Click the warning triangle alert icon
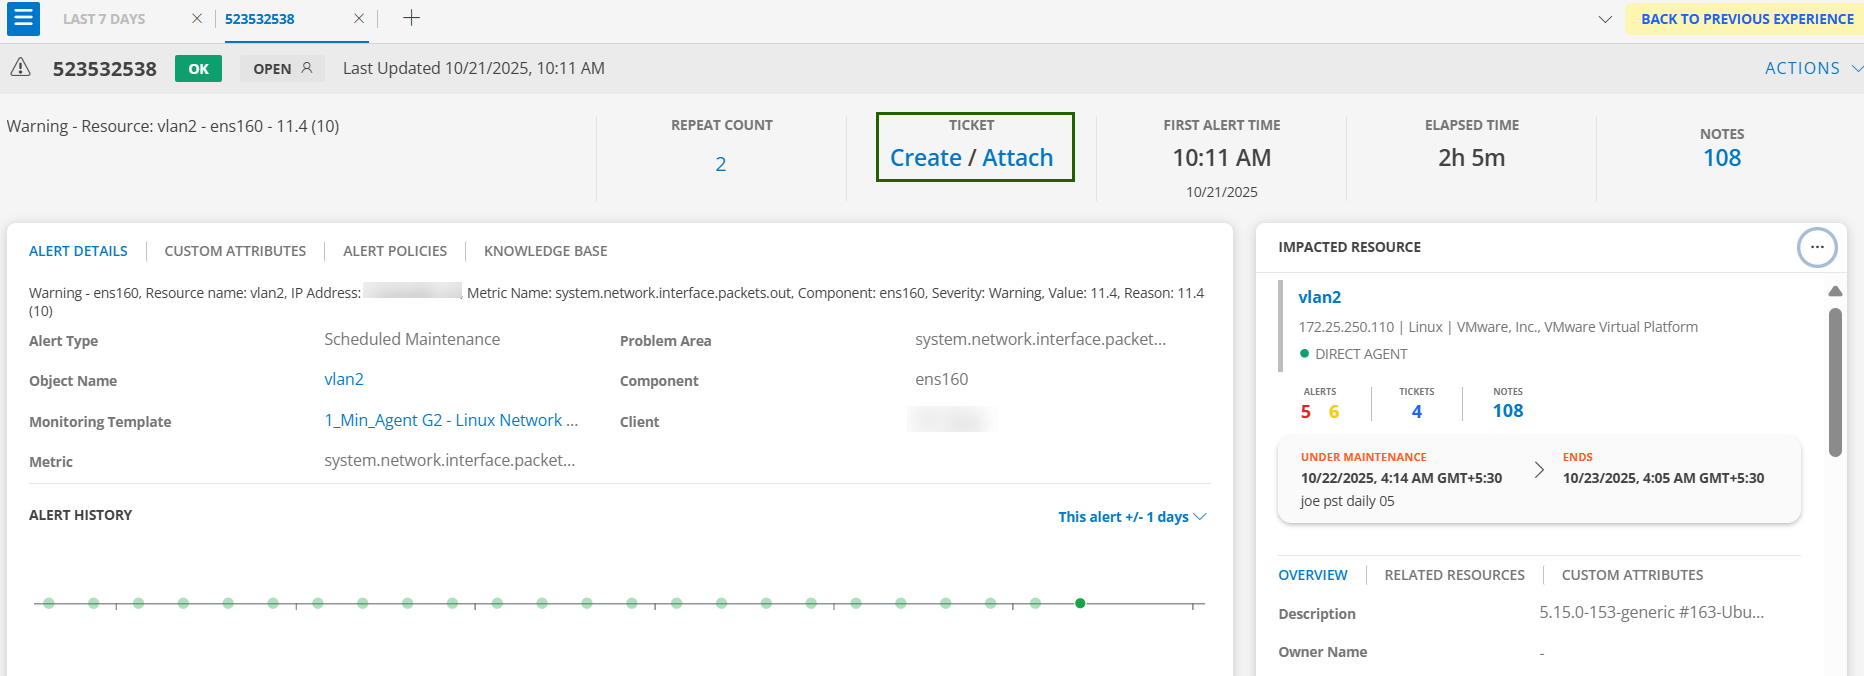Viewport: 1864px width, 676px height. point(20,68)
